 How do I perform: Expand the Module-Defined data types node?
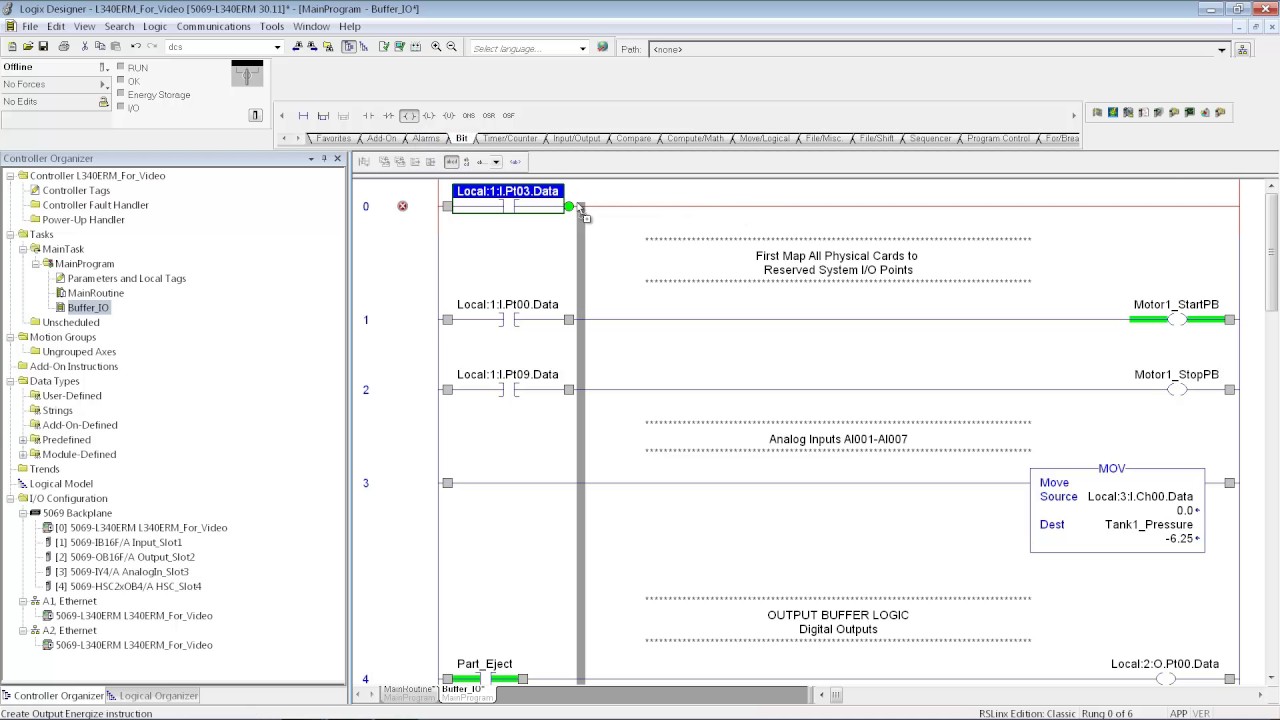23,454
